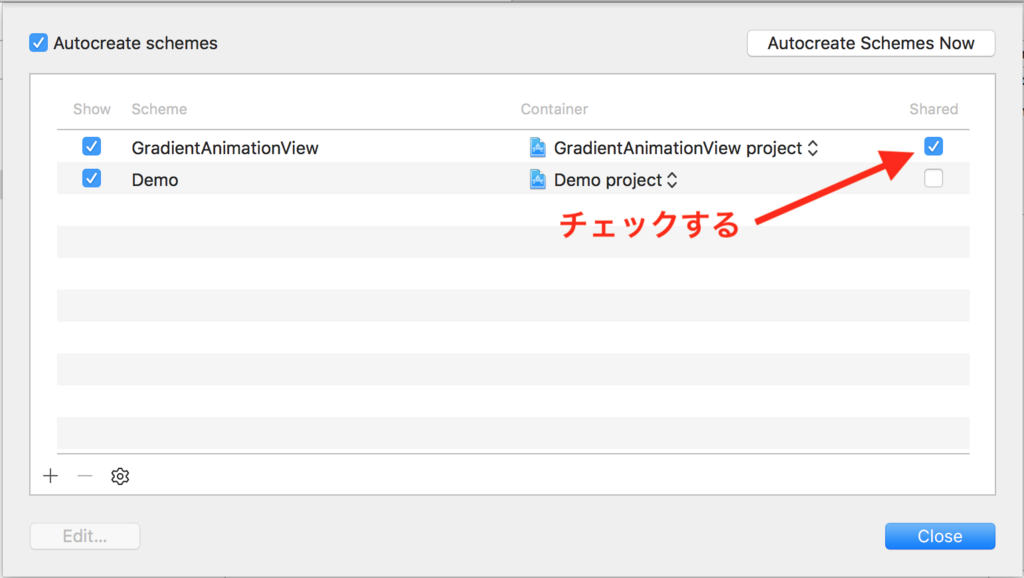The width and height of the screenshot is (1024, 578).
Task: Uncheck Show for GradientAnimationView scheme
Action: [x=91, y=146]
